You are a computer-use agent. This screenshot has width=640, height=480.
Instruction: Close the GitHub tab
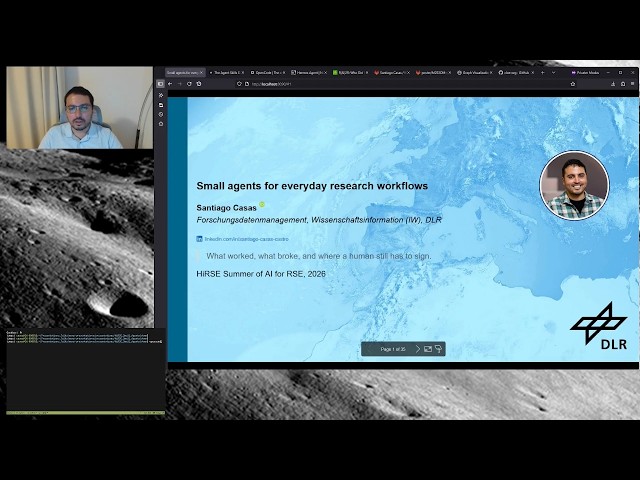click(532, 73)
